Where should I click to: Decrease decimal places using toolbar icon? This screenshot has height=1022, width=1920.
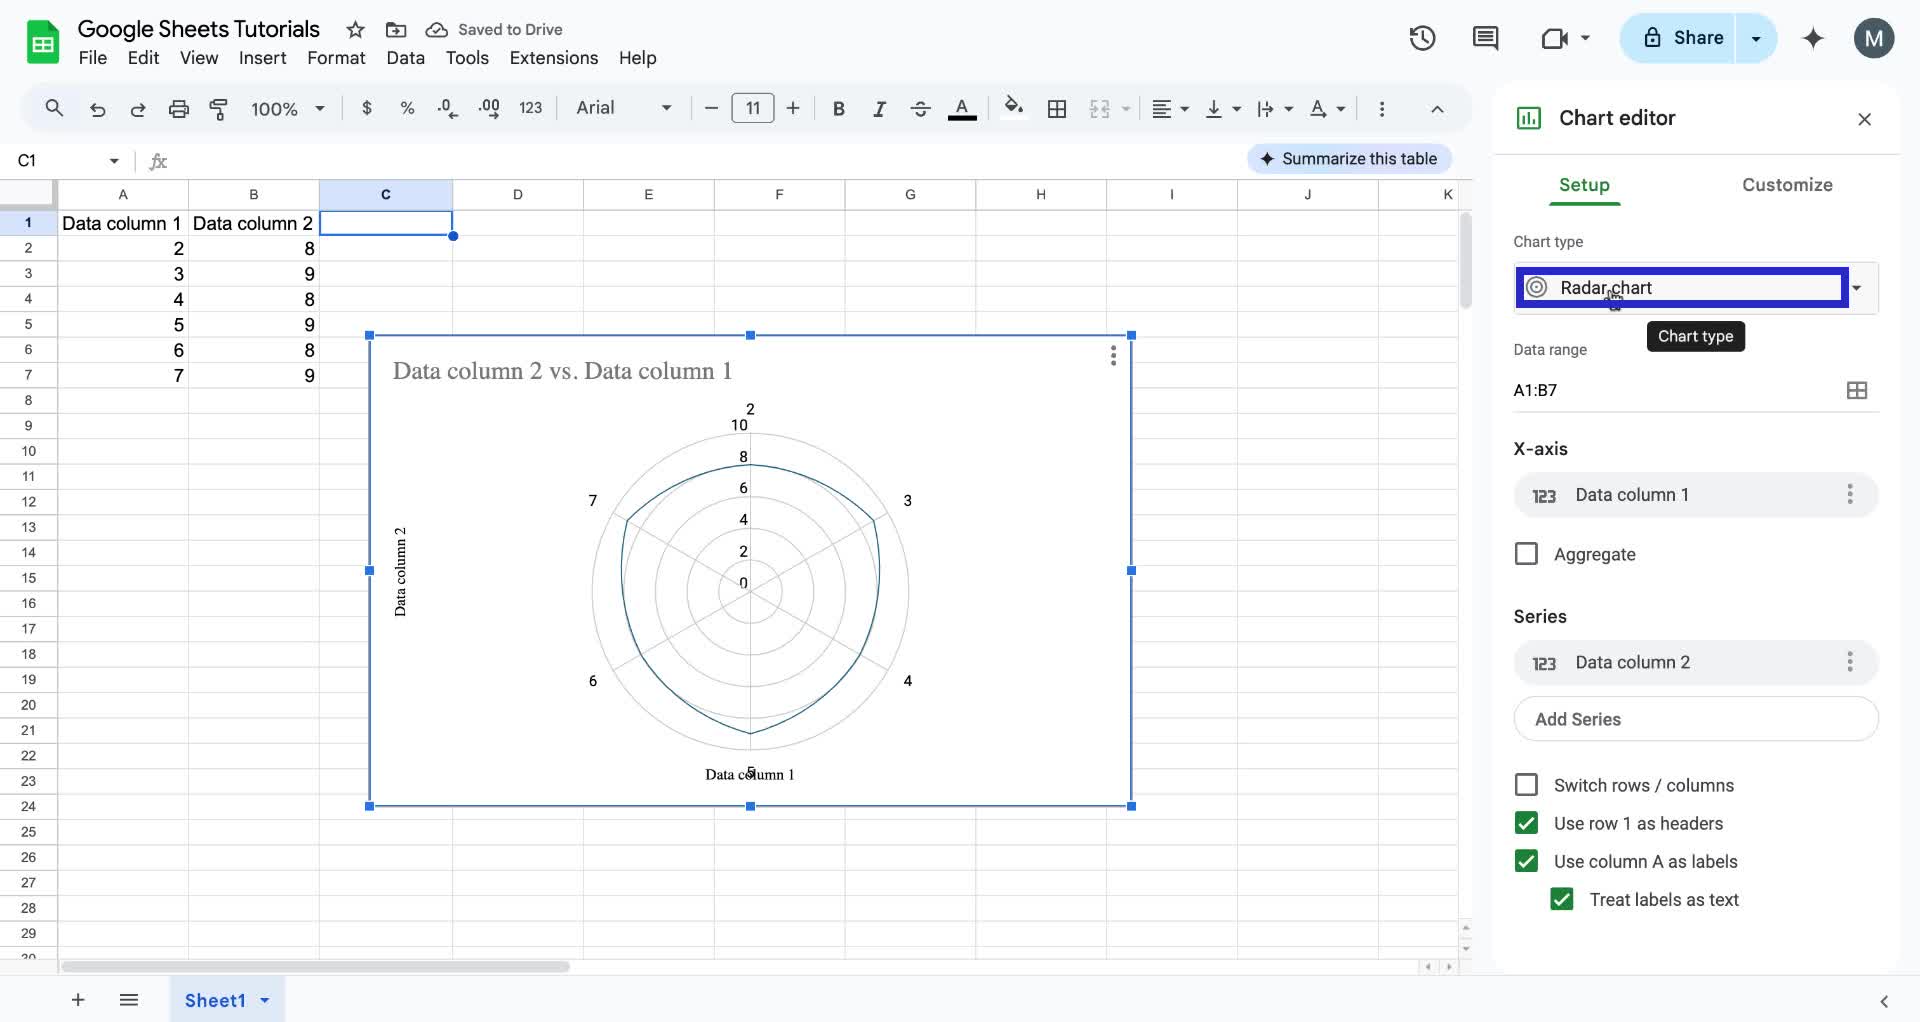coord(447,109)
